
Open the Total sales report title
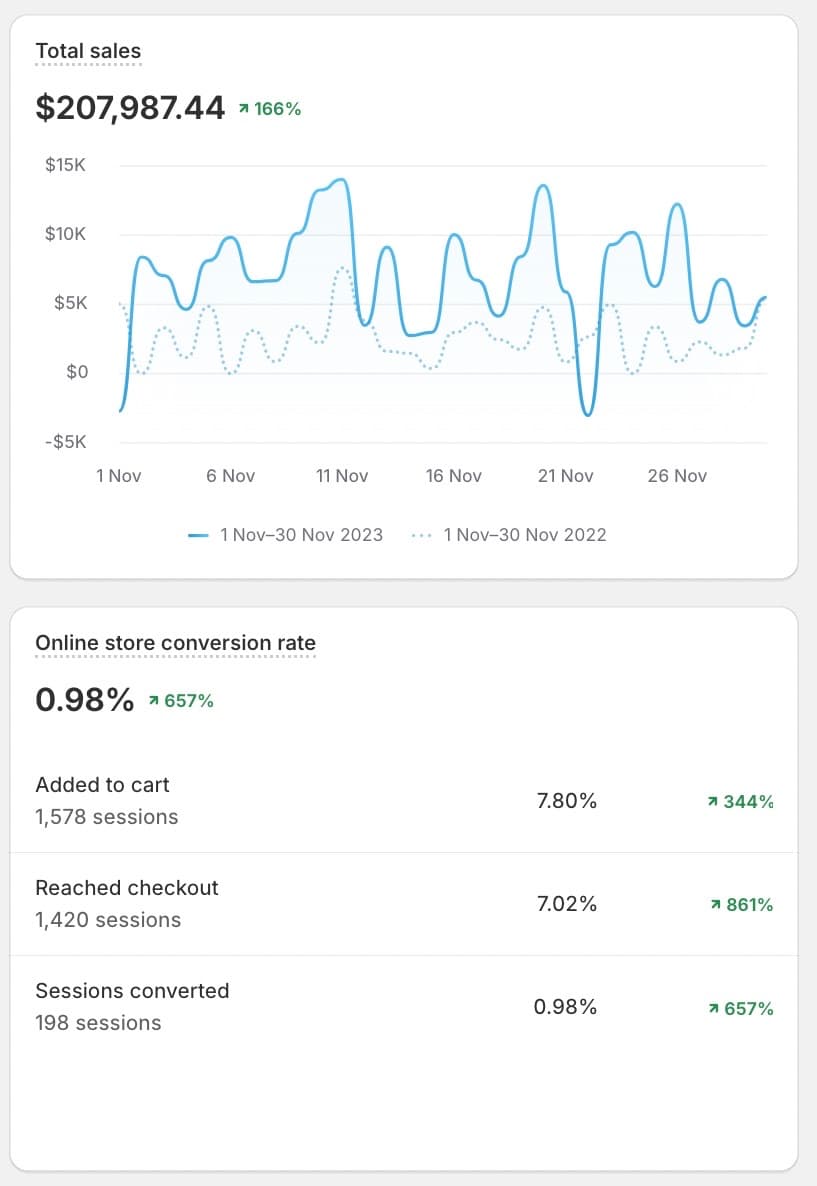(88, 51)
